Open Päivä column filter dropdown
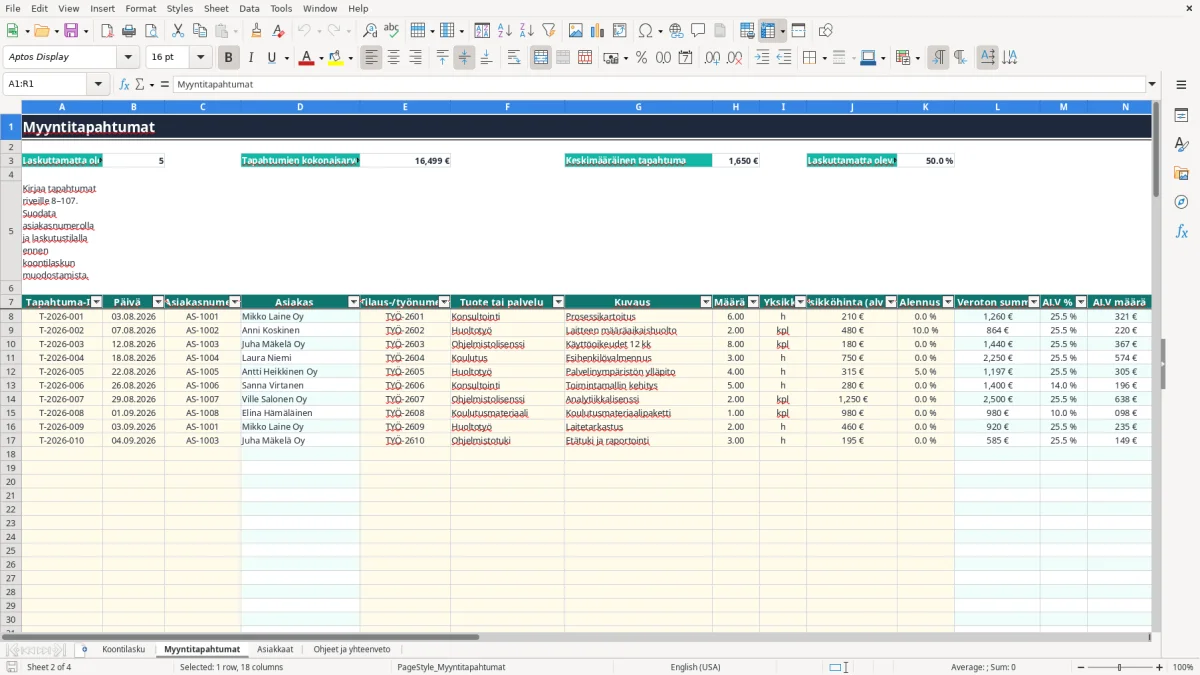 click(158, 302)
